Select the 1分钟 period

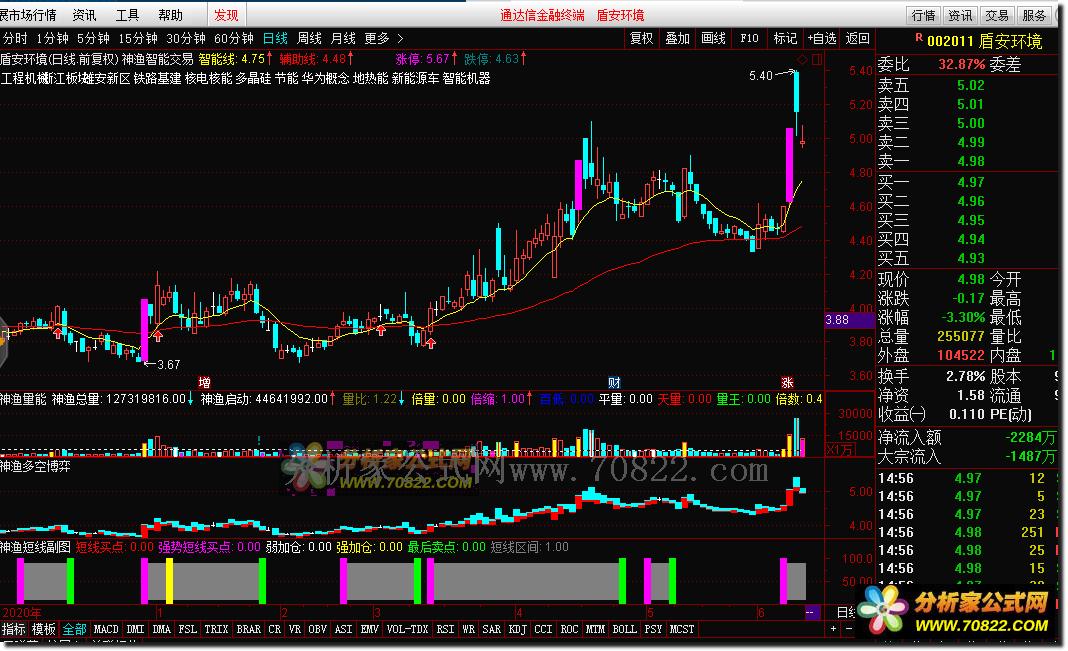(52, 39)
